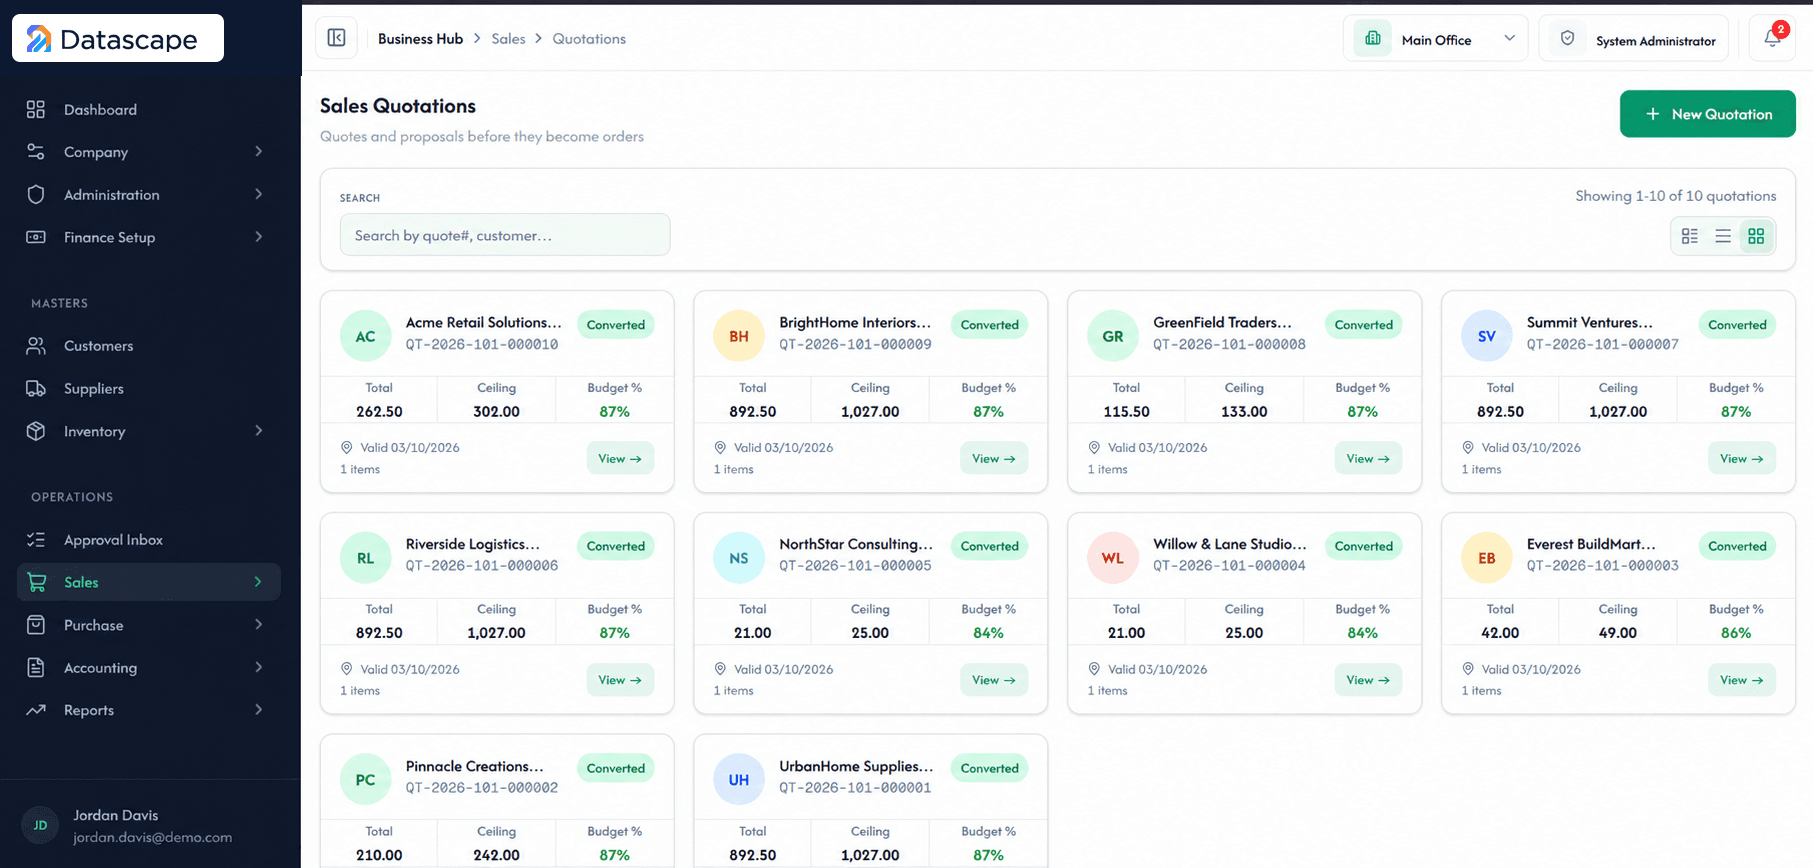The width and height of the screenshot is (1813, 868).
Task: Expand the Reports menu chevron
Action: (259, 709)
